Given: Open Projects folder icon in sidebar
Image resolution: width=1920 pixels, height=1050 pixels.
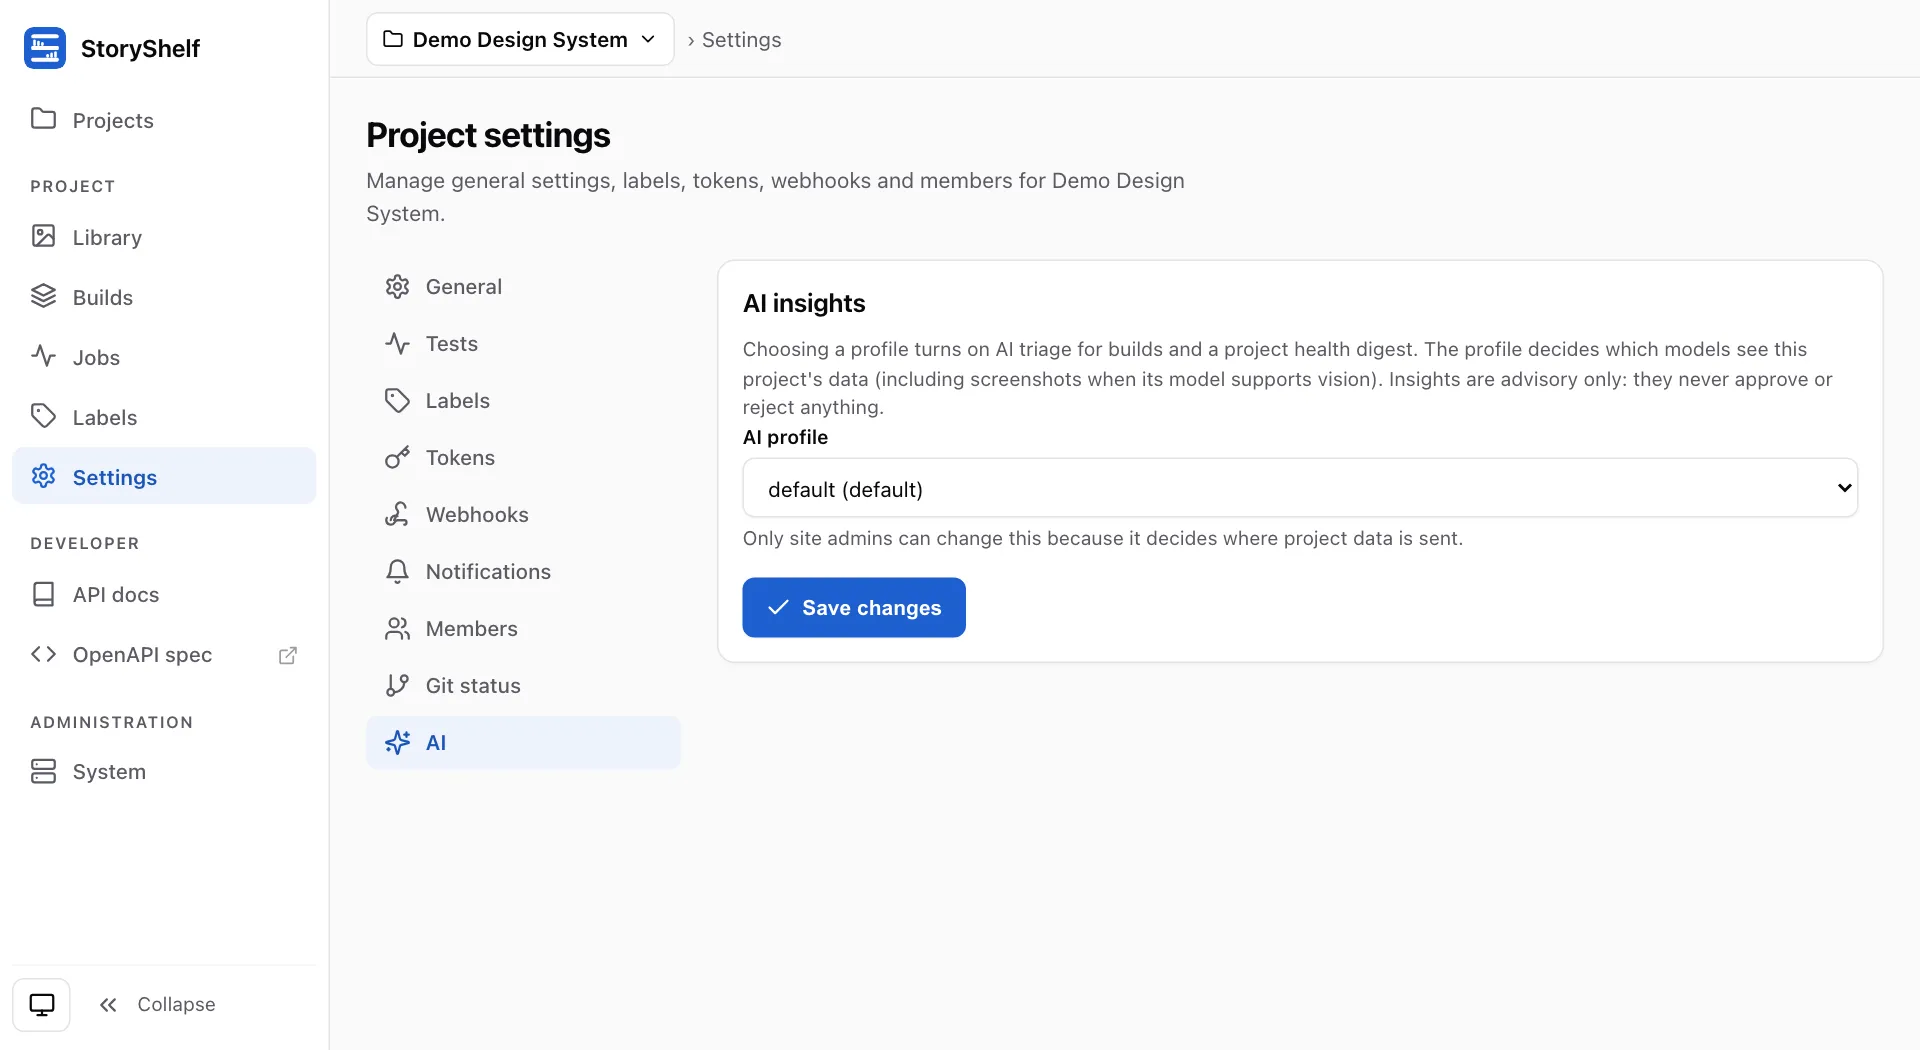Looking at the screenshot, I should click(43, 119).
